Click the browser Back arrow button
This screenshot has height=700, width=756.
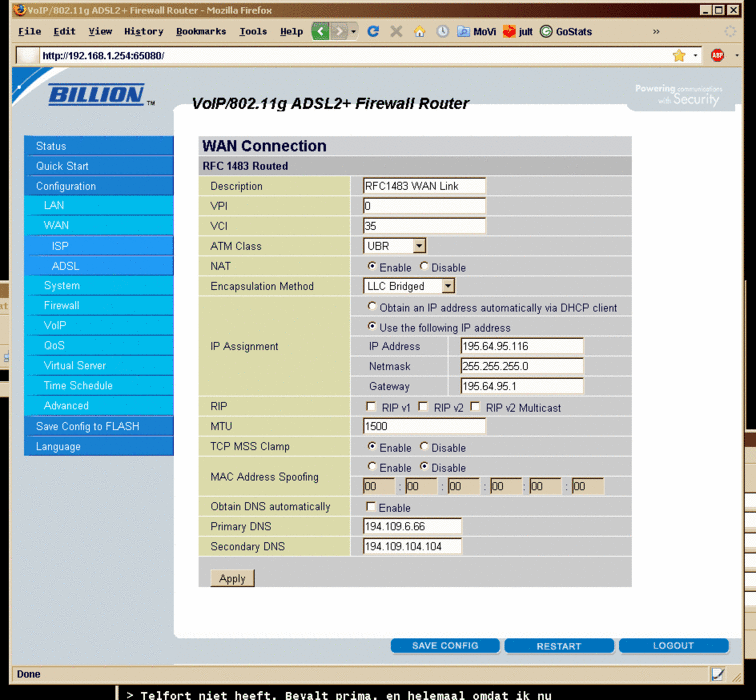click(320, 31)
